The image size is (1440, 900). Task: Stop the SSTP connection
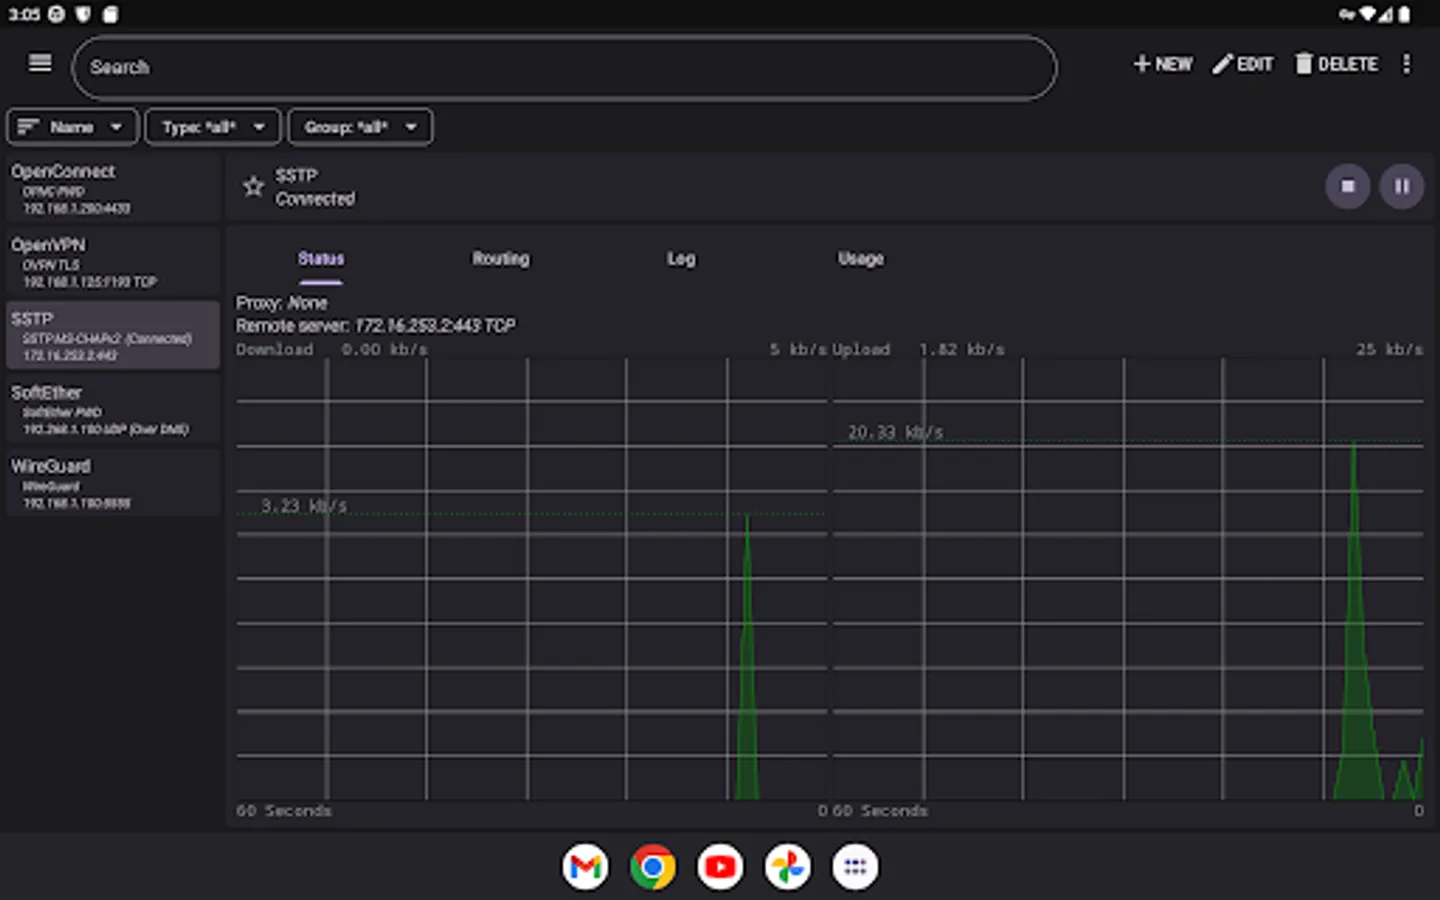point(1347,186)
